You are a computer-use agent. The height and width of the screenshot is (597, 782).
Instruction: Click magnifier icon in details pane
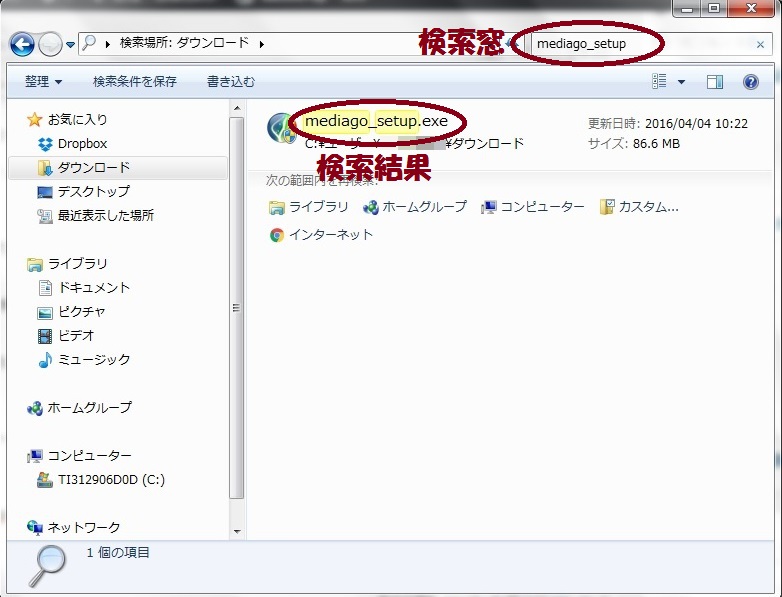(x=47, y=565)
